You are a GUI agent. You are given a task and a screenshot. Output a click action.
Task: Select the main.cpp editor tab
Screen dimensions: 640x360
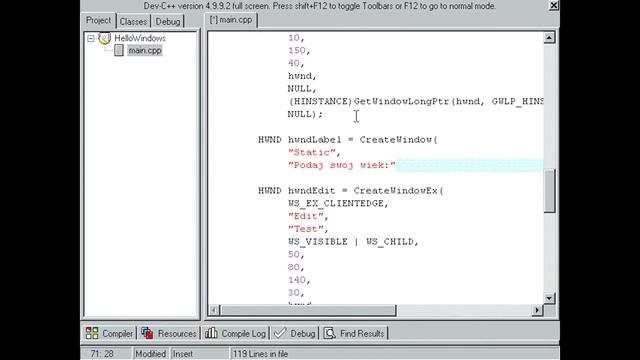pyautogui.click(x=231, y=20)
